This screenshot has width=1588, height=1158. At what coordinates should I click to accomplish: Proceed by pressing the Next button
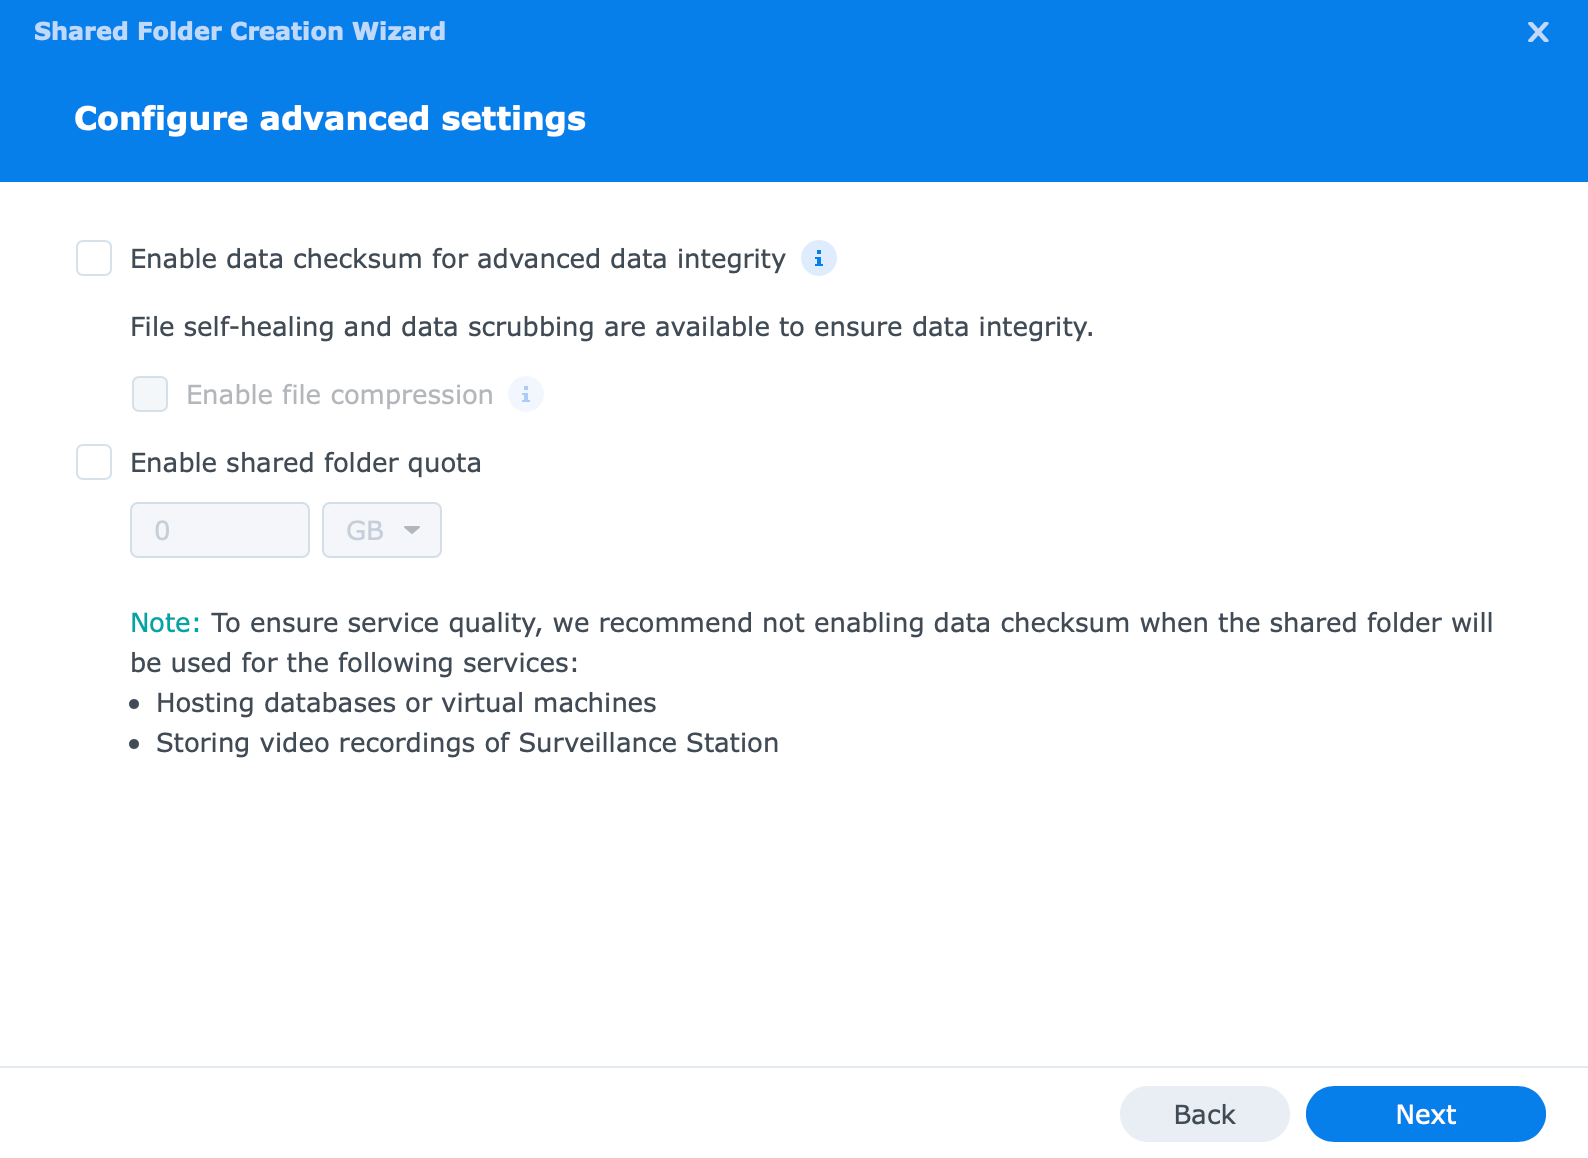pyautogui.click(x=1425, y=1114)
